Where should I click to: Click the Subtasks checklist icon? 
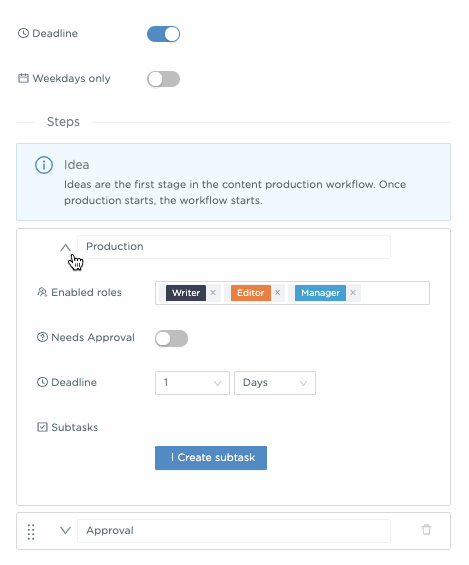(x=42, y=427)
